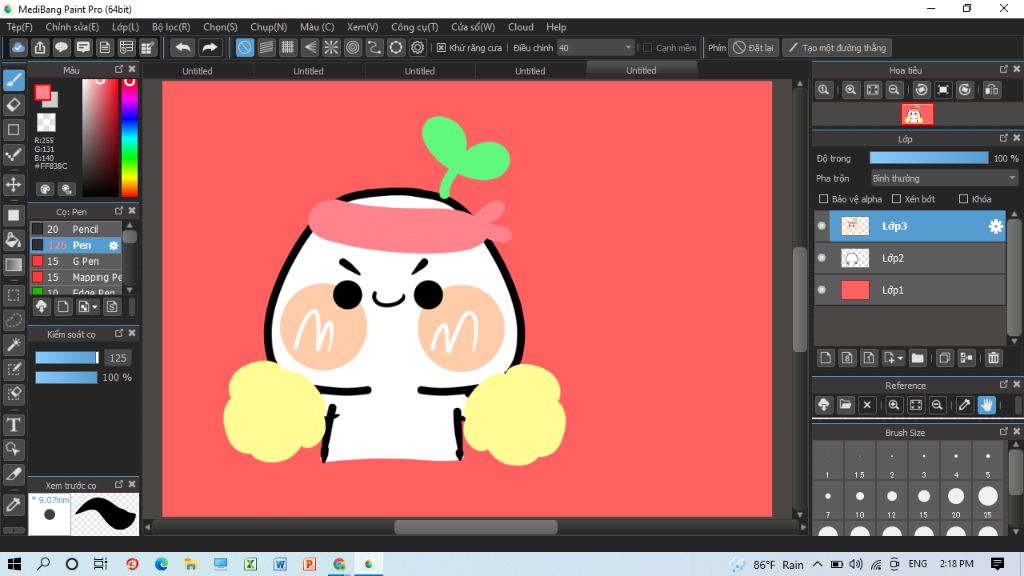1024x576 pixels.
Task: Open the Help menu
Action: click(556, 27)
